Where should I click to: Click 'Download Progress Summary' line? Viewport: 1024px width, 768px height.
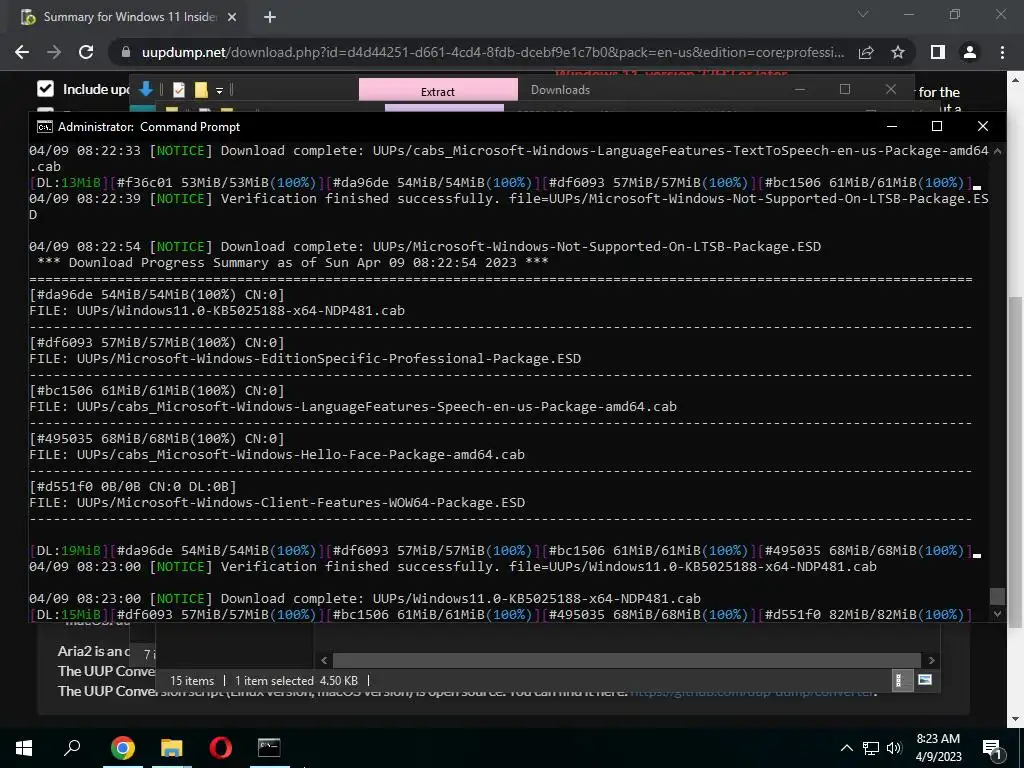coord(293,263)
